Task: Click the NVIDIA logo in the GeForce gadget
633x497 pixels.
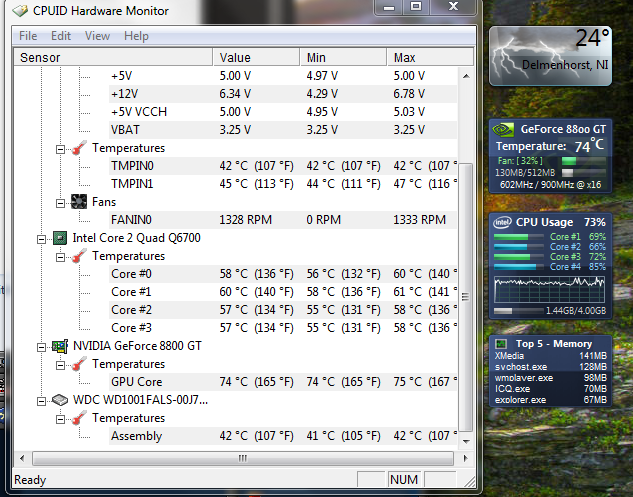Action: (503, 129)
